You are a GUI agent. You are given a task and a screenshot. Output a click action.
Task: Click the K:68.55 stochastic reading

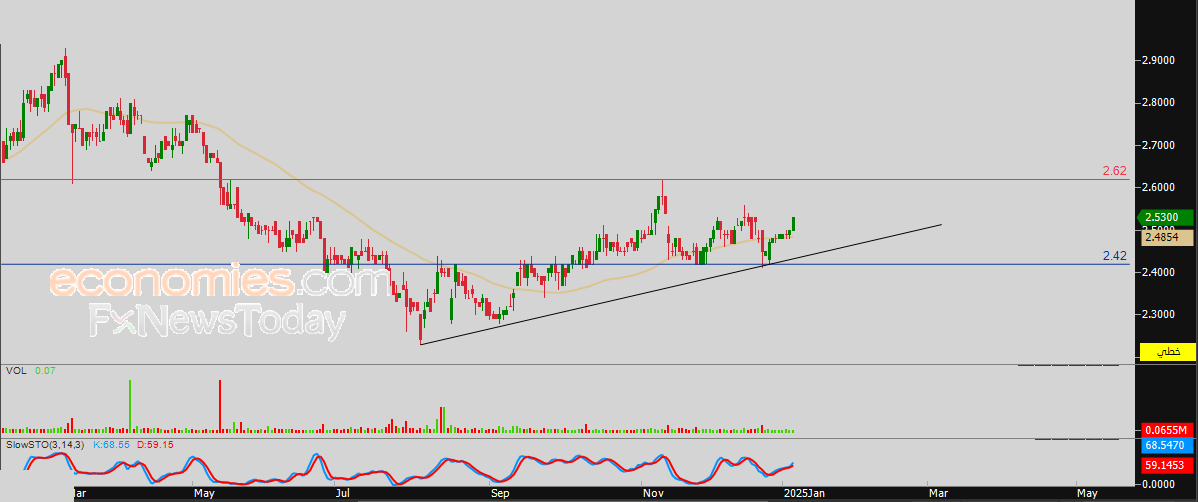113,444
